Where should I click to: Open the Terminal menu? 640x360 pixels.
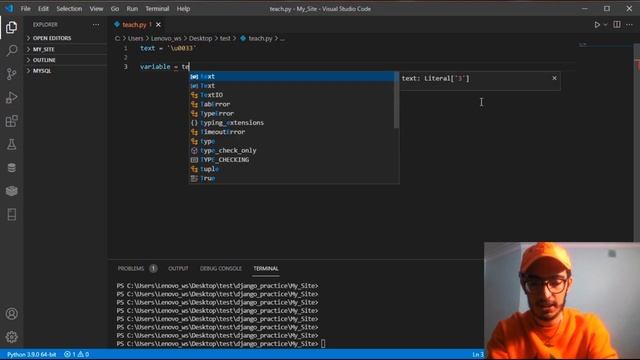click(157, 9)
